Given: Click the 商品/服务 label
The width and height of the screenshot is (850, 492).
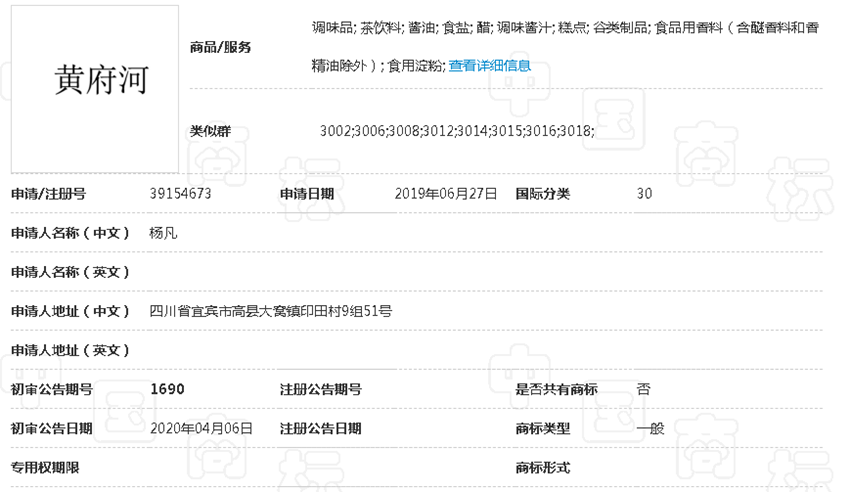Looking at the screenshot, I should pyautogui.click(x=221, y=47).
